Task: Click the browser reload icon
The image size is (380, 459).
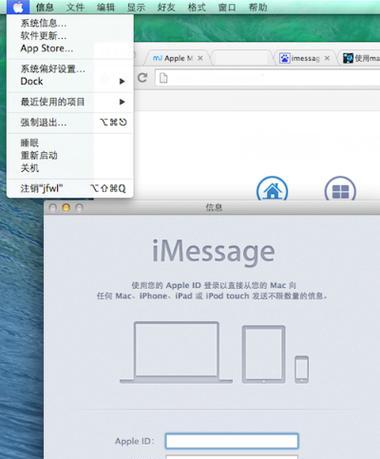Action: click(143, 78)
